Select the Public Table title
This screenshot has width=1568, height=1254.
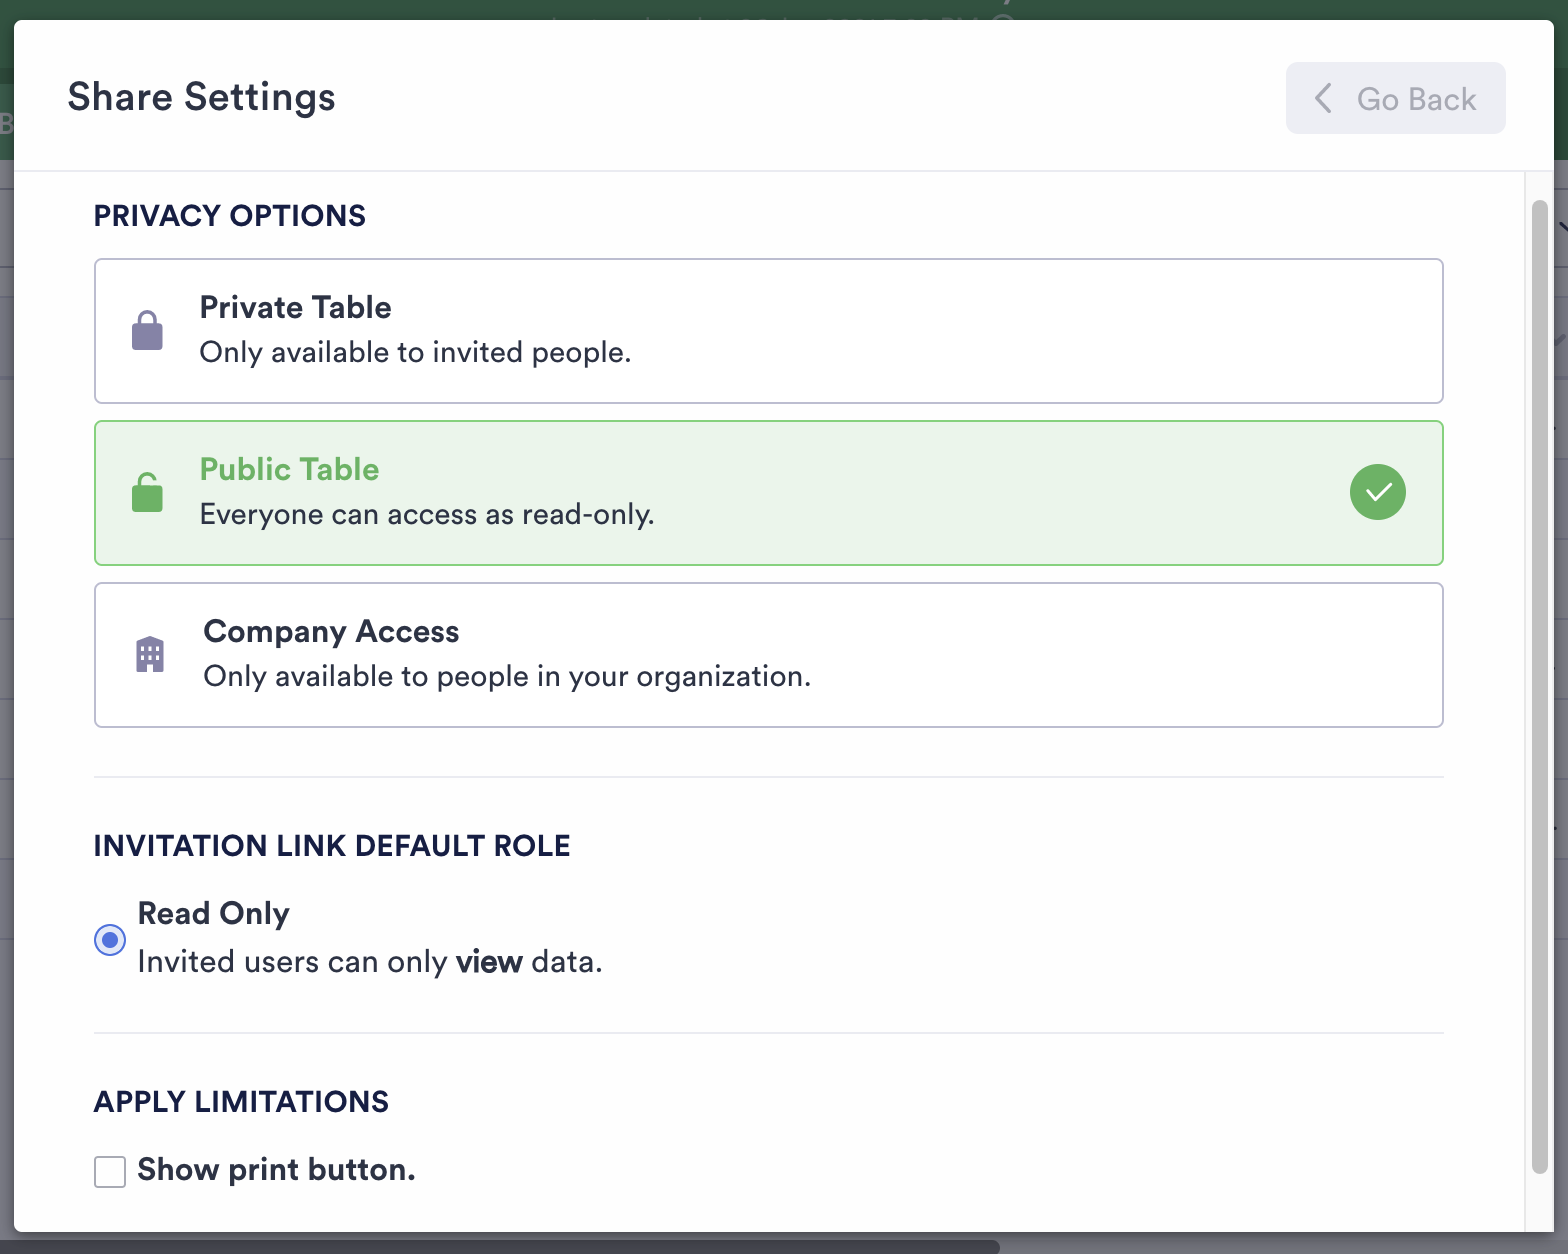coord(289,469)
